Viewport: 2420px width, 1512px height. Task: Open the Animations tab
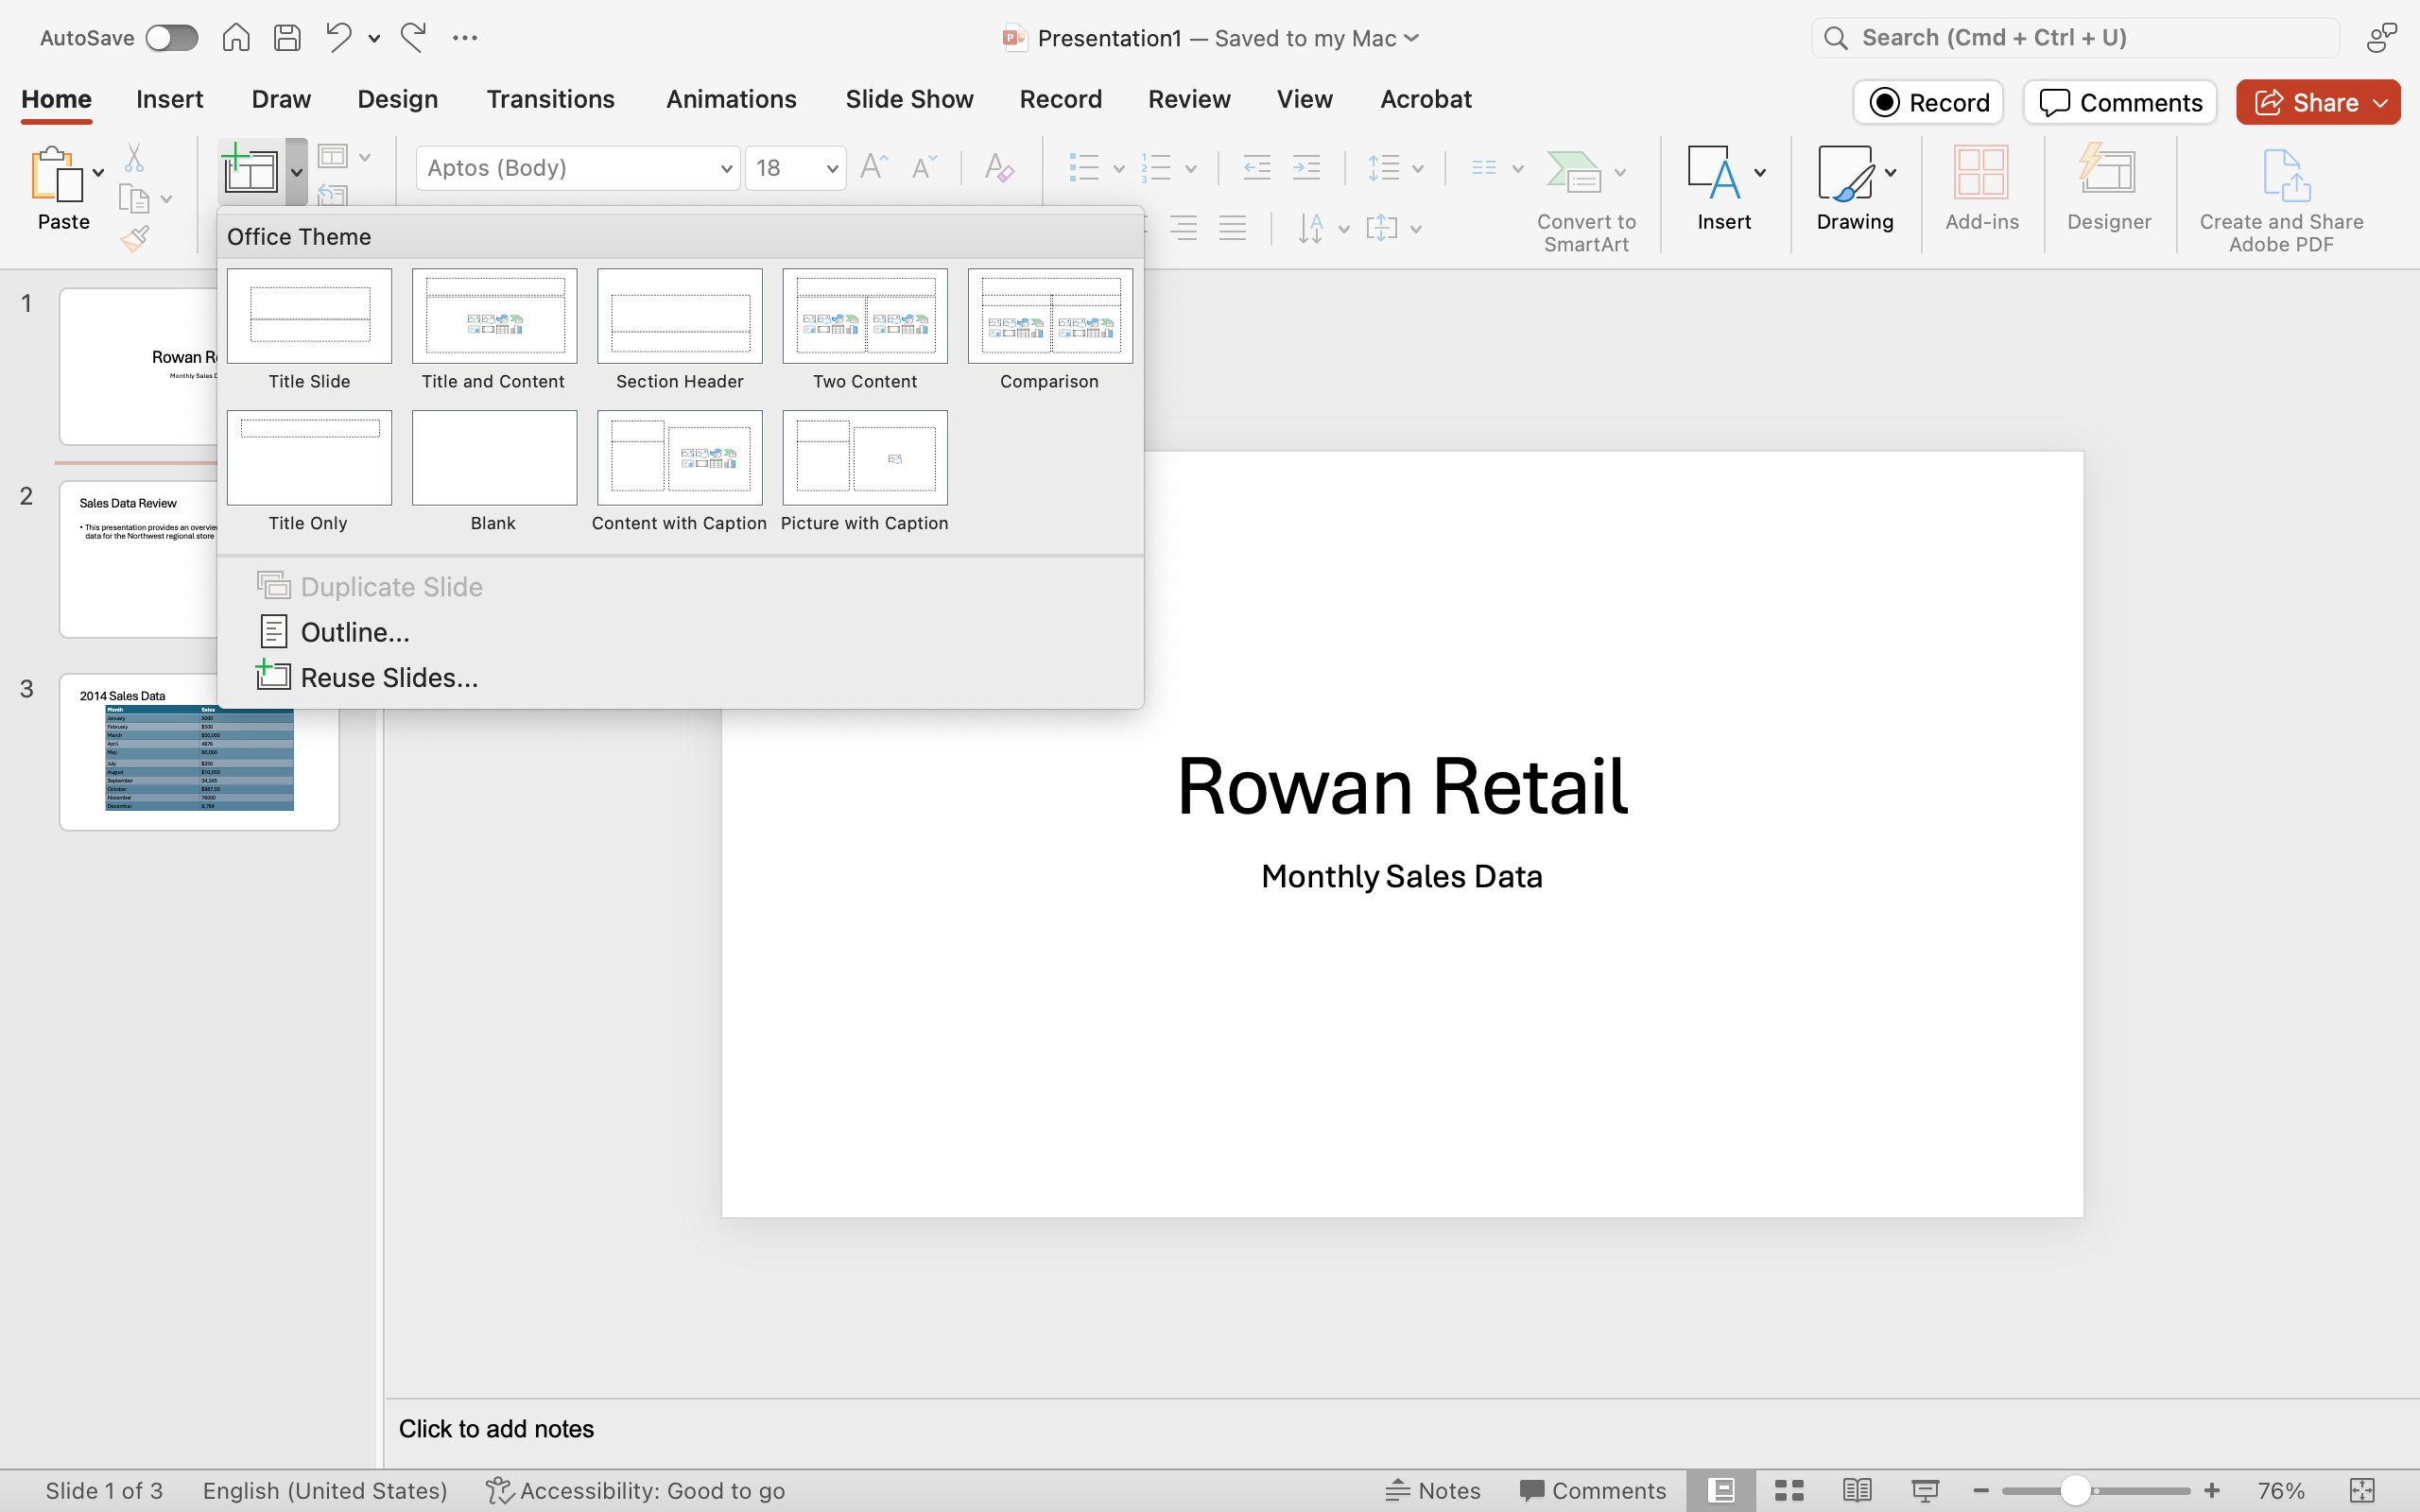tap(731, 99)
